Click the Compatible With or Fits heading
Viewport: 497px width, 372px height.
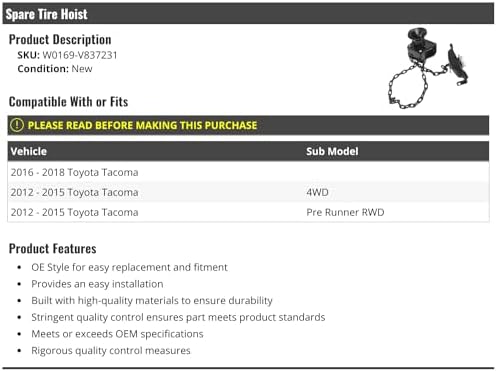click(x=68, y=102)
